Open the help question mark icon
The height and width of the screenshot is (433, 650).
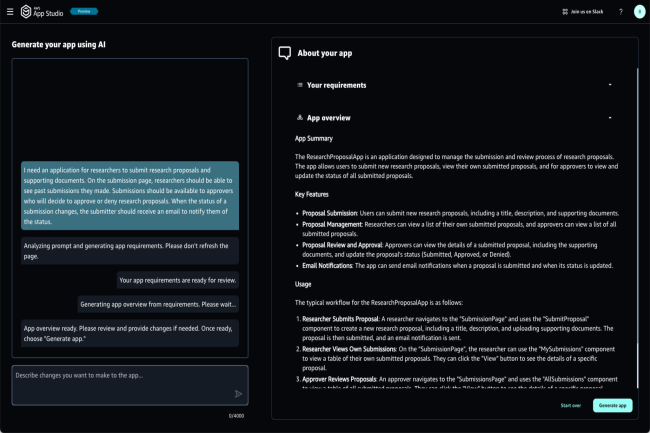point(620,12)
